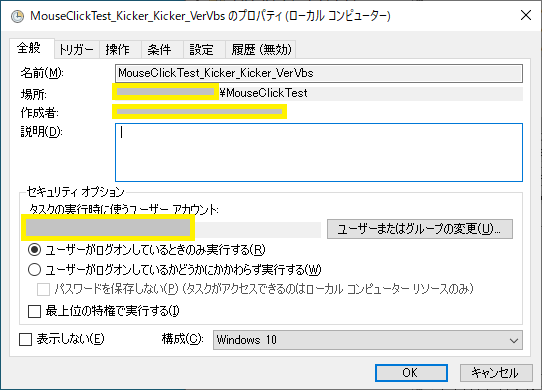Click the 場所: label

[34, 94]
